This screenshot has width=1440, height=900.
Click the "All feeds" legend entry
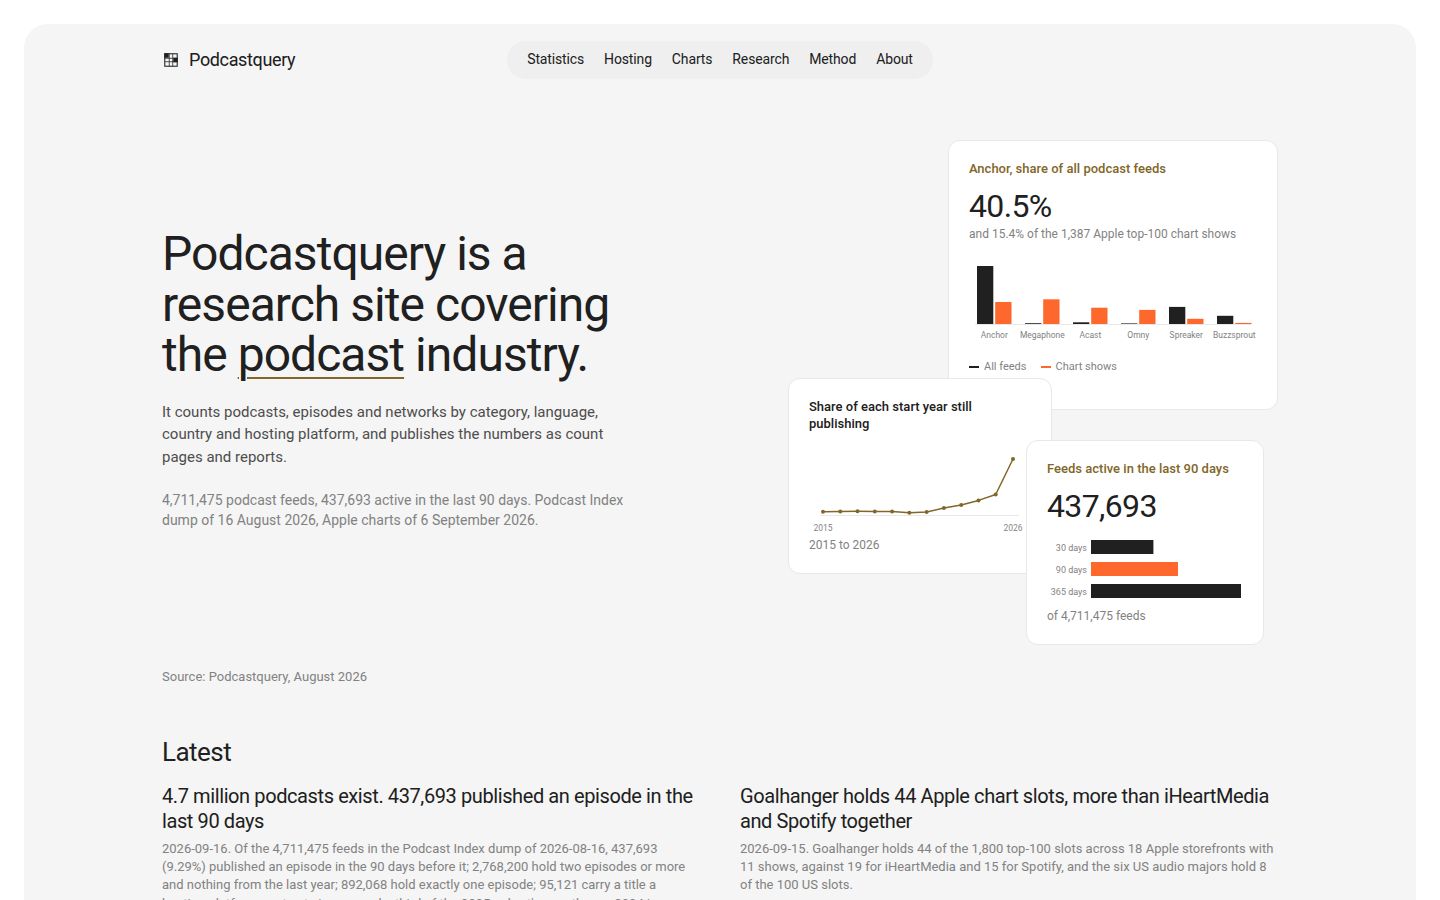[998, 366]
